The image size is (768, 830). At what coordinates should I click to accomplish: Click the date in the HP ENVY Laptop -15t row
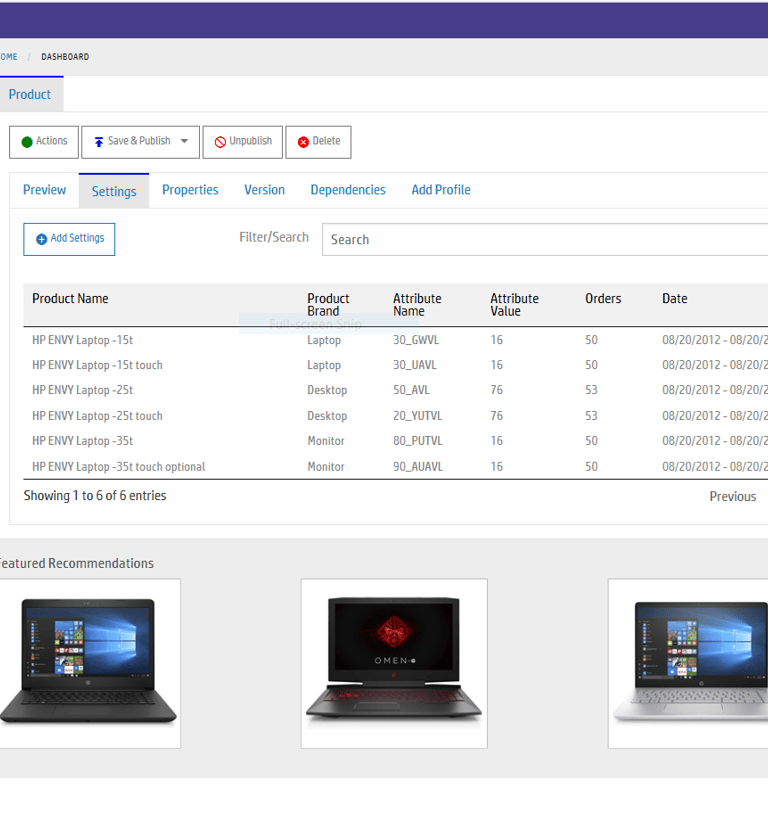pyautogui.click(x=715, y=340)
